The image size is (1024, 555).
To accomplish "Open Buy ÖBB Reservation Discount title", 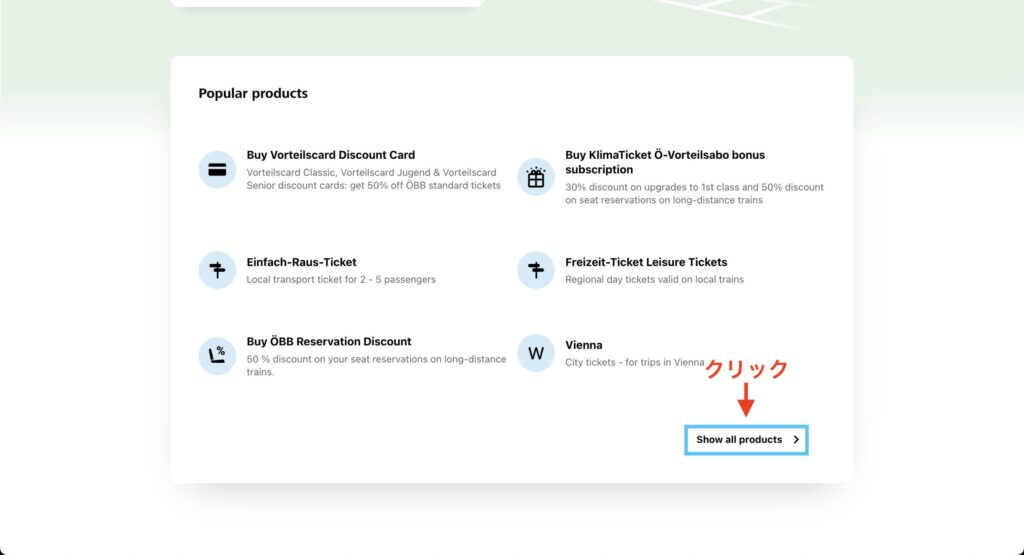I will [329, 341].
